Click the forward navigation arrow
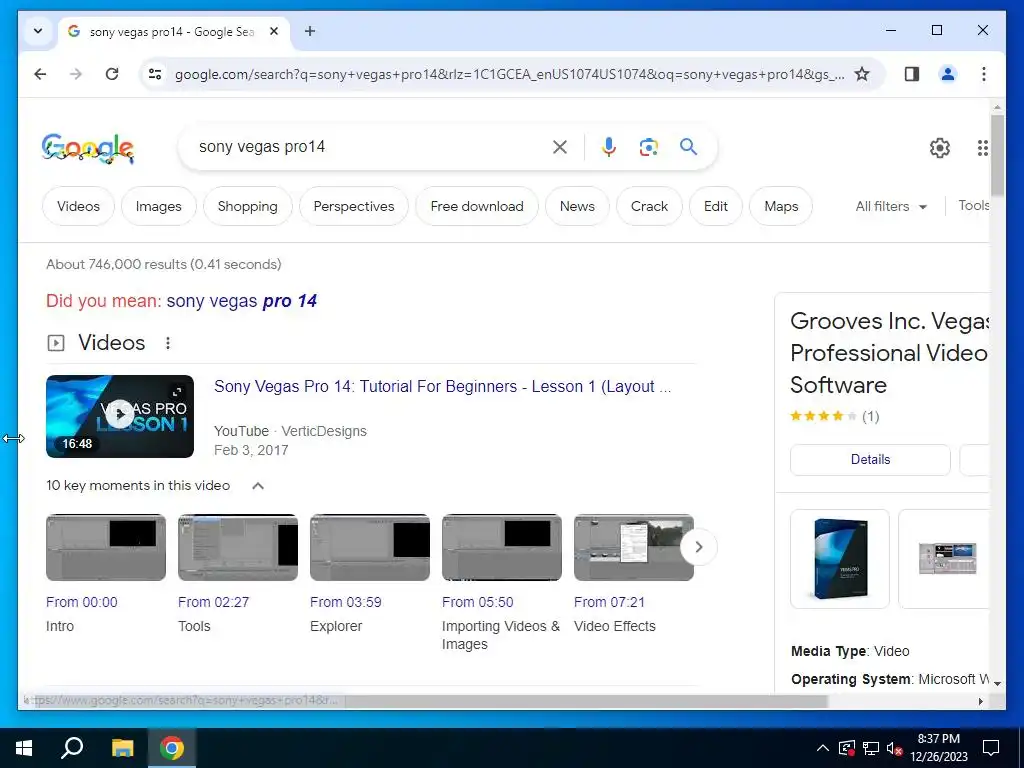The width and height of the screenshot is (1024, 768). point(76,74)
